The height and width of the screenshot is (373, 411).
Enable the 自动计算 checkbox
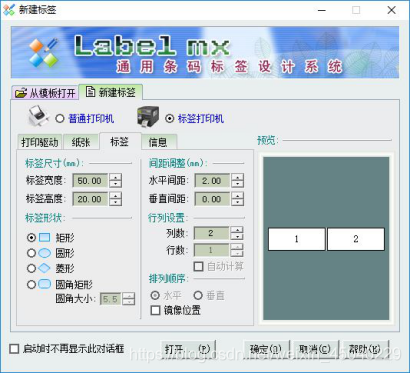pos(198,266)
